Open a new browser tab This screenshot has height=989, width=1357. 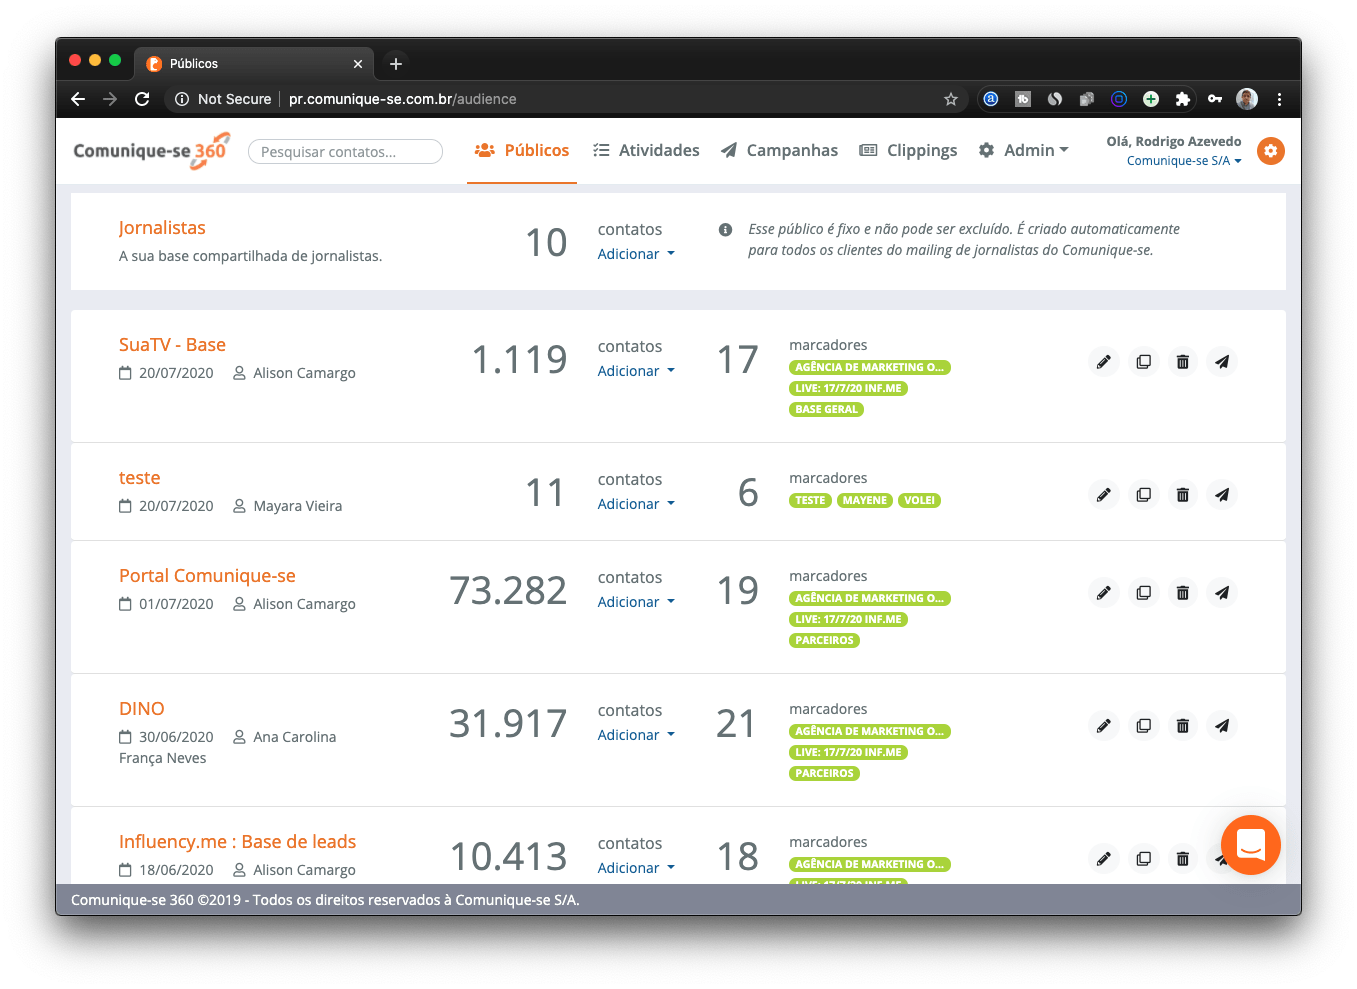click(396, 64)
